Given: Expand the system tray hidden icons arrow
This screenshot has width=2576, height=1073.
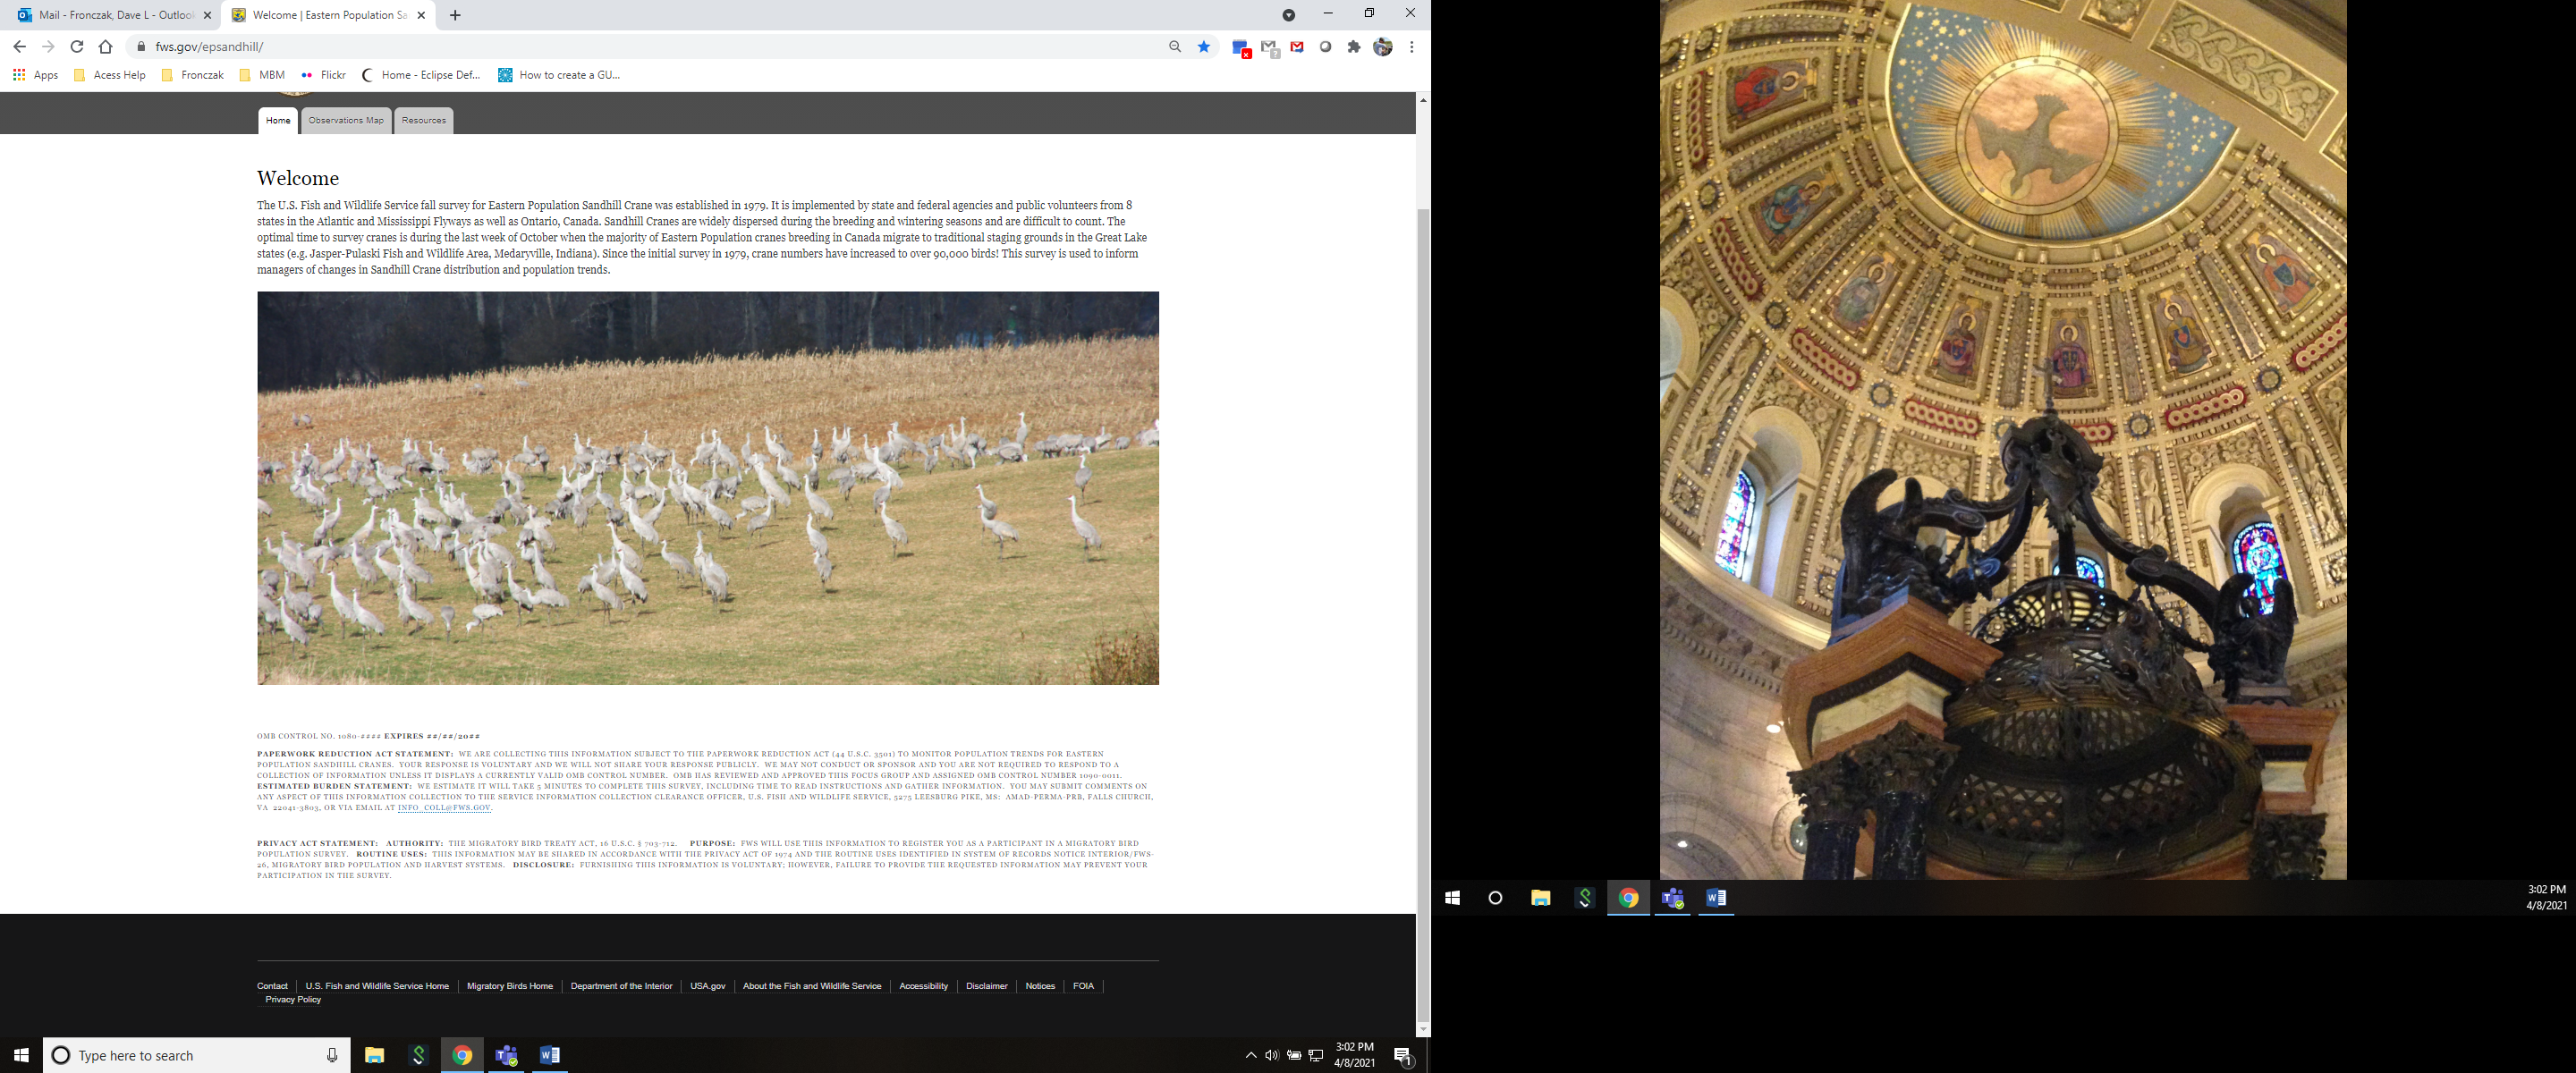Looking at the screenshot, I should (1250, 1055).
